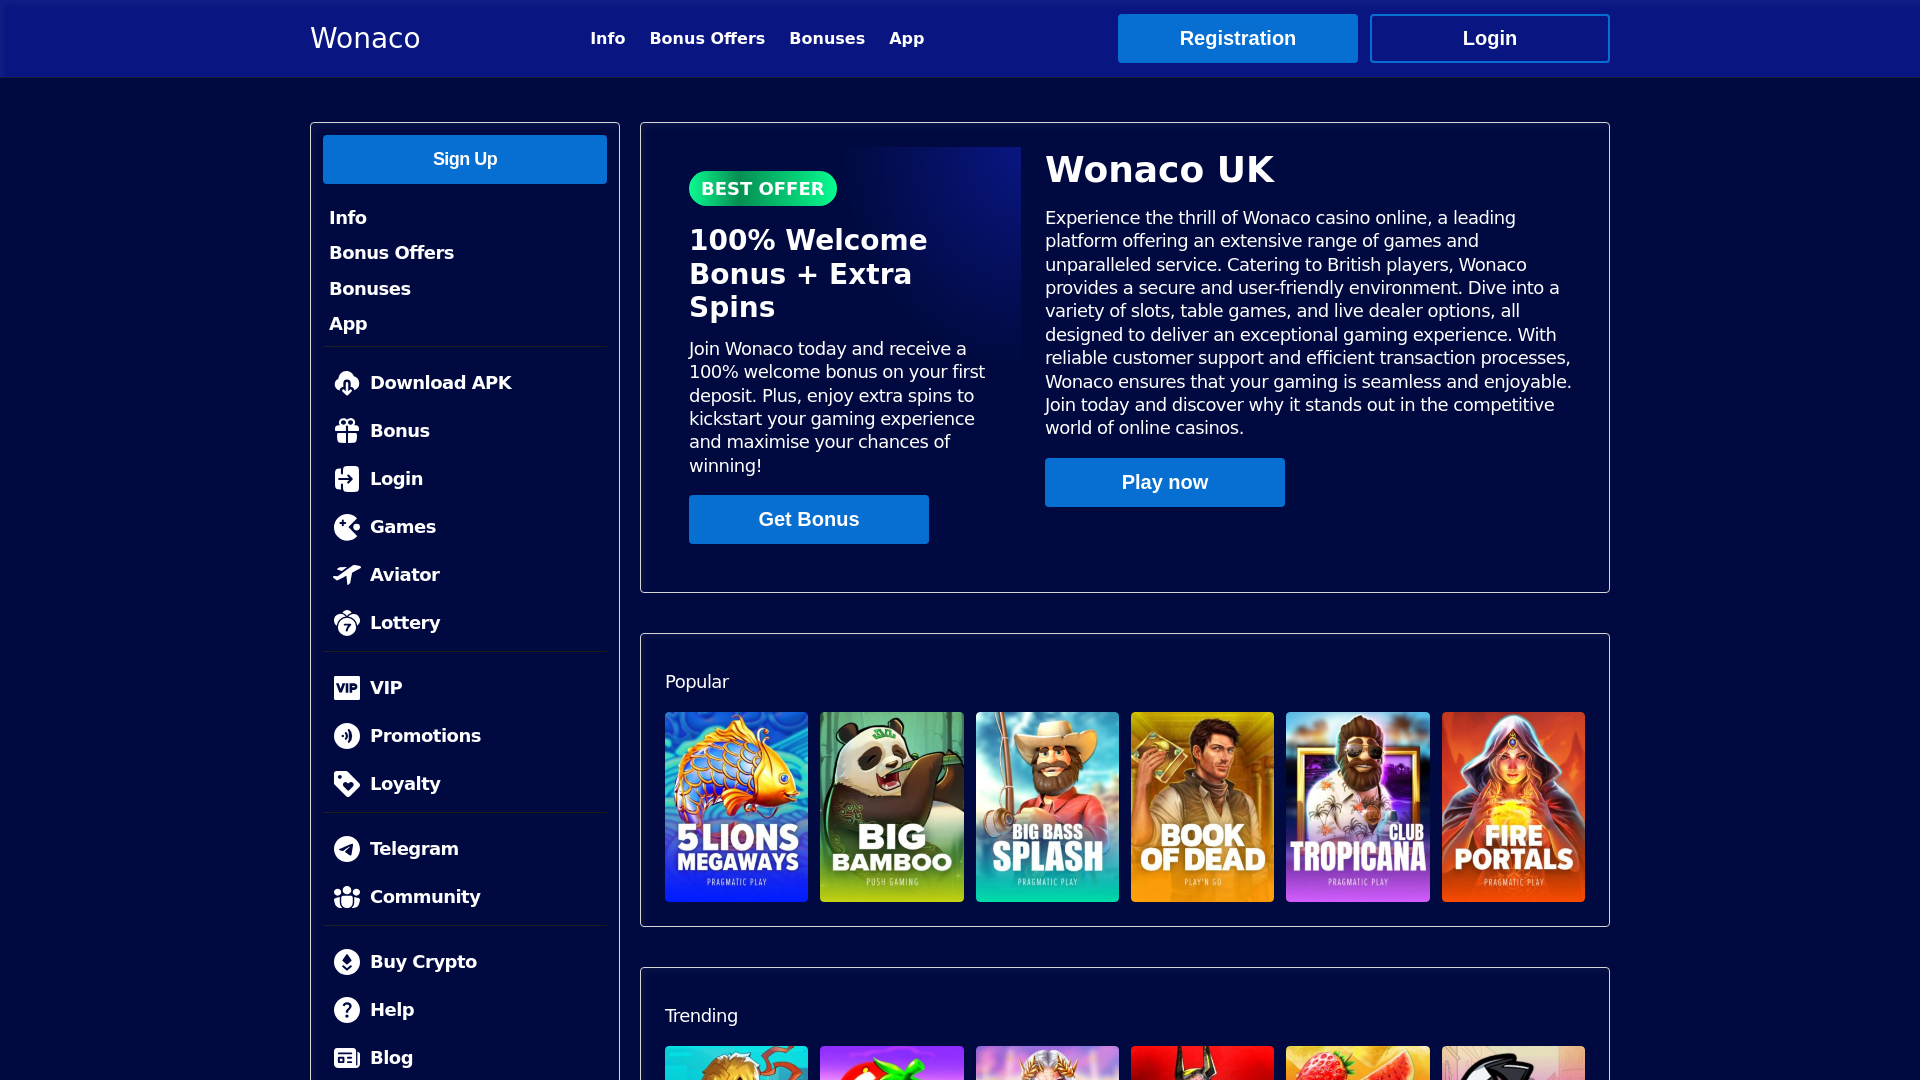
Task: Click the Sign Up button in sidebar
Action: (465, 159)
